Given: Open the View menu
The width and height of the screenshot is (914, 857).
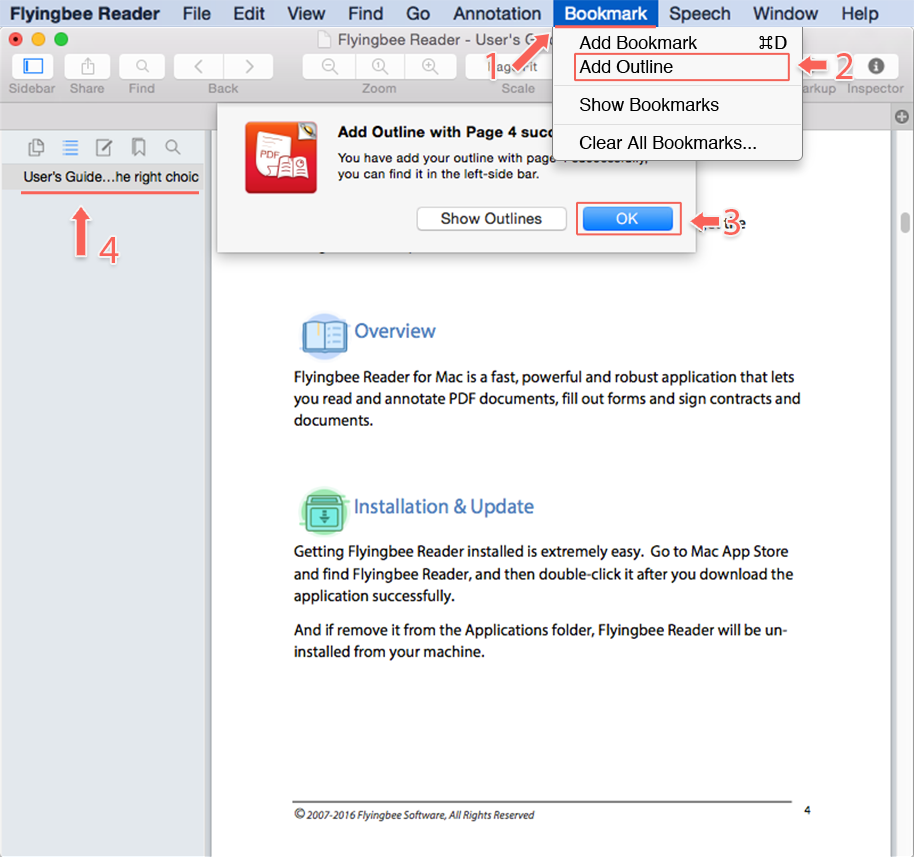Looking at the screenshot, I should [x=306, y=13].
